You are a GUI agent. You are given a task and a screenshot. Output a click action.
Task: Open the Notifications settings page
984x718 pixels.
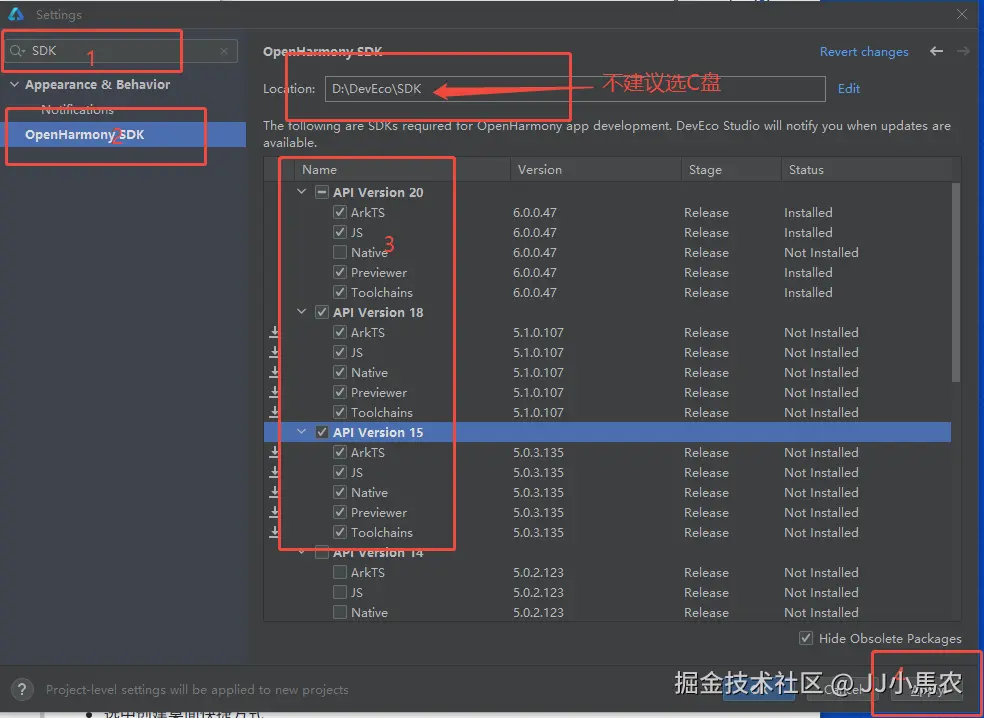coord(77,109)
